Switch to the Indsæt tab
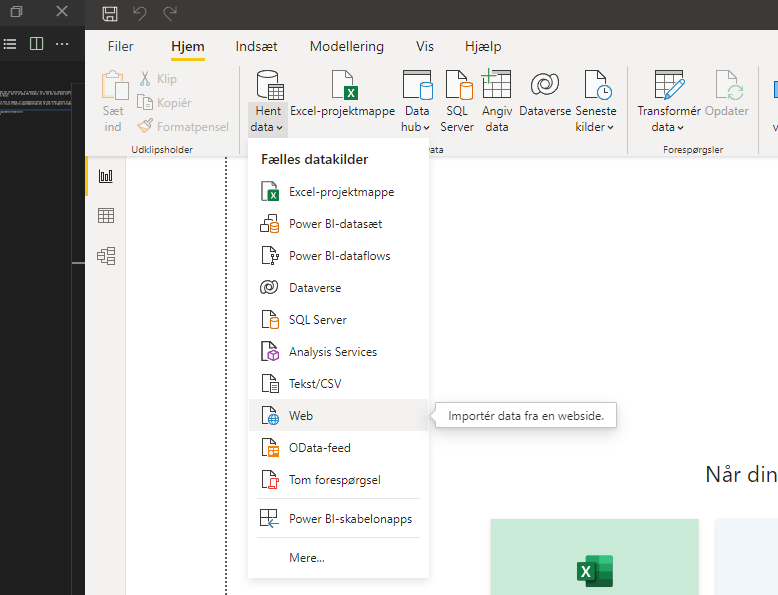The height and width of the screenshot is (595, 778). coord(256,47)
